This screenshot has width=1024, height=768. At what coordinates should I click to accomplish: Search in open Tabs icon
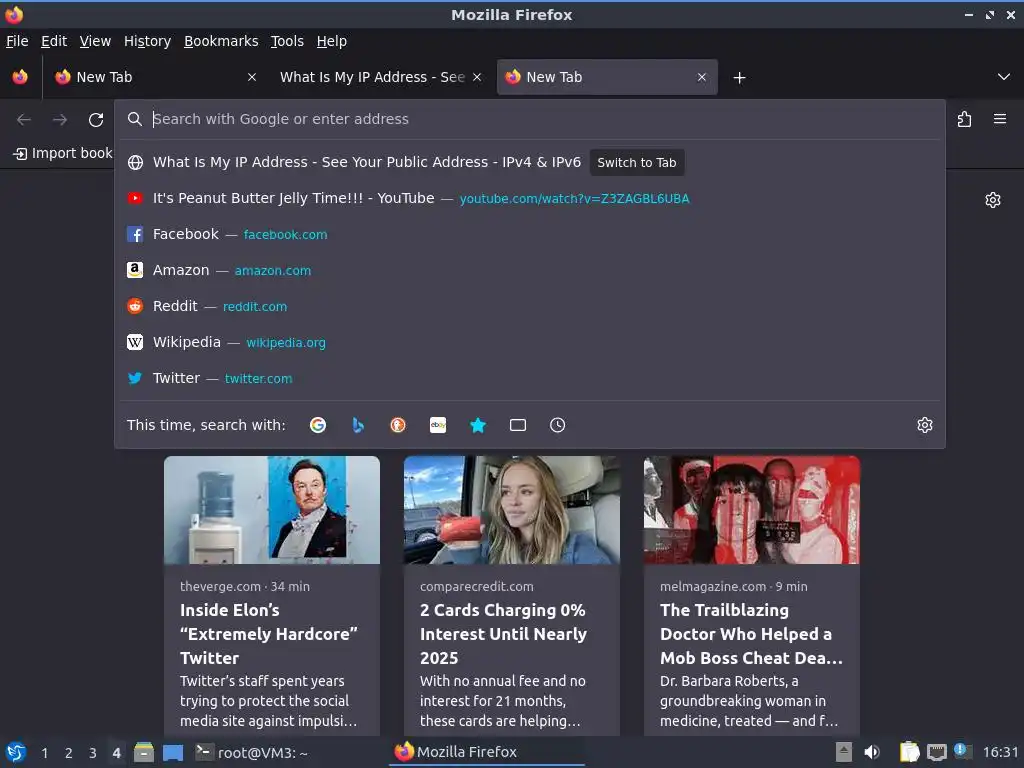(518, 425)
